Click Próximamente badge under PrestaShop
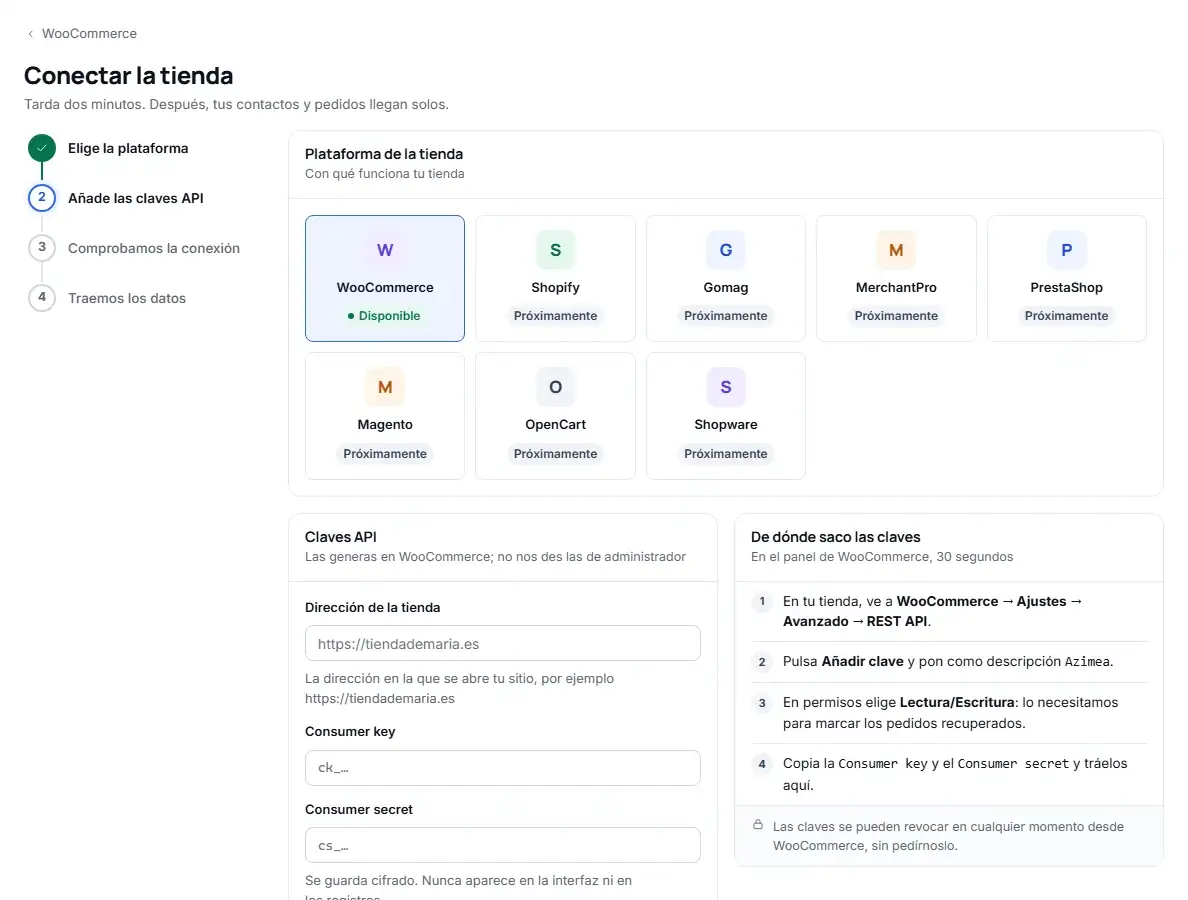 1067,316
